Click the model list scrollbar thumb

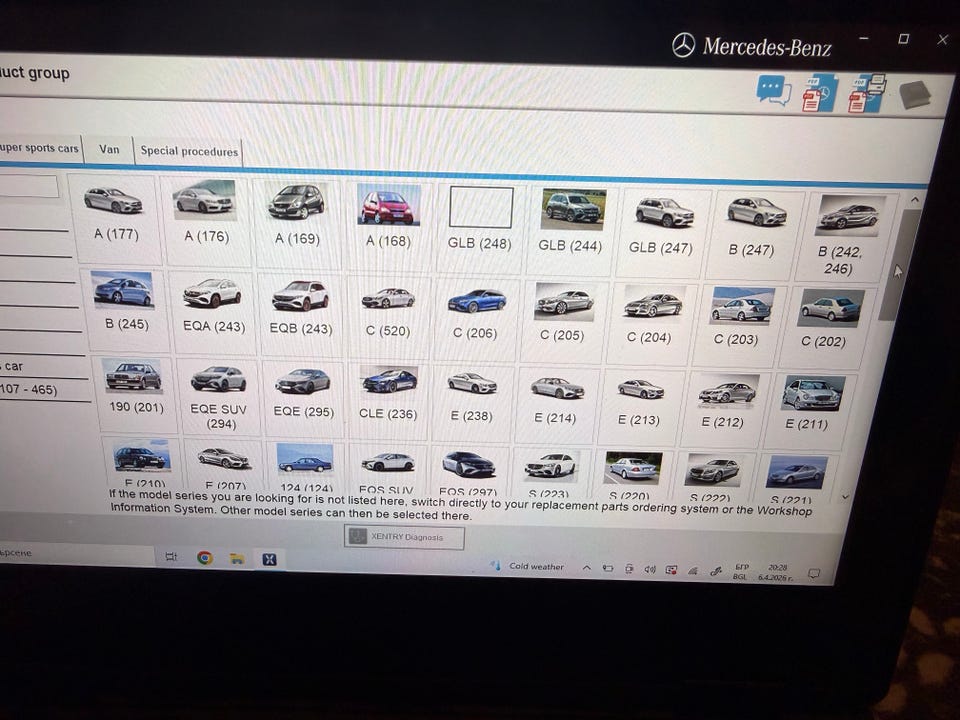tap(899, 264)
